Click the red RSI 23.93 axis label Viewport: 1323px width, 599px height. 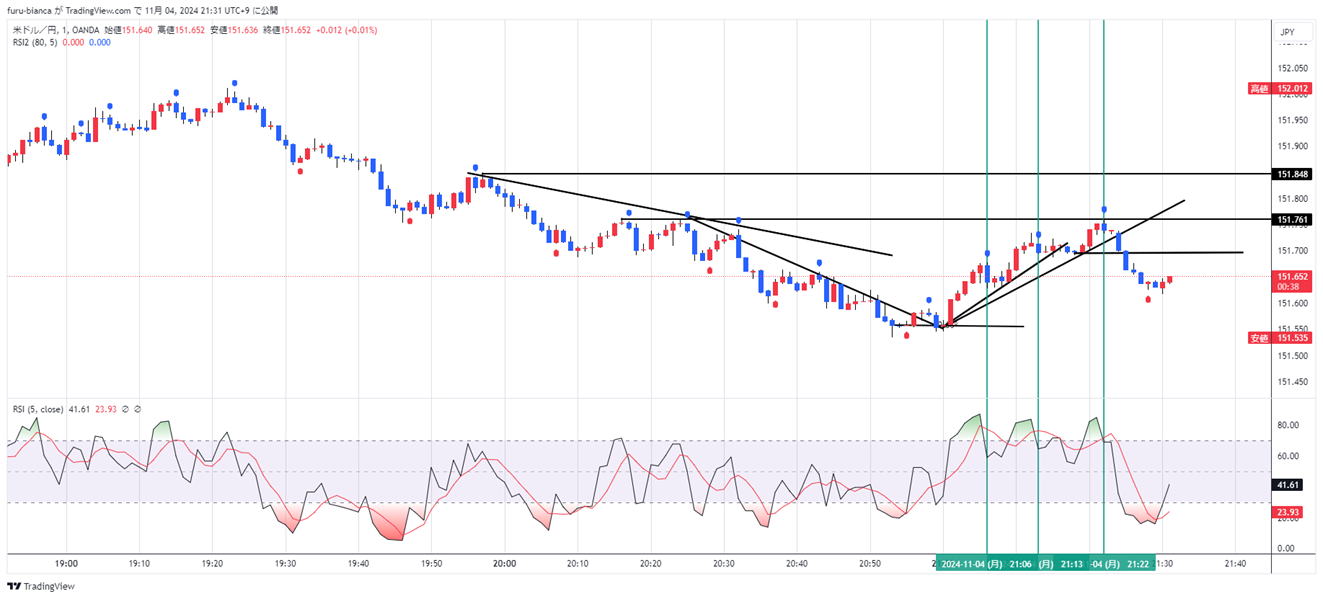1291,513
